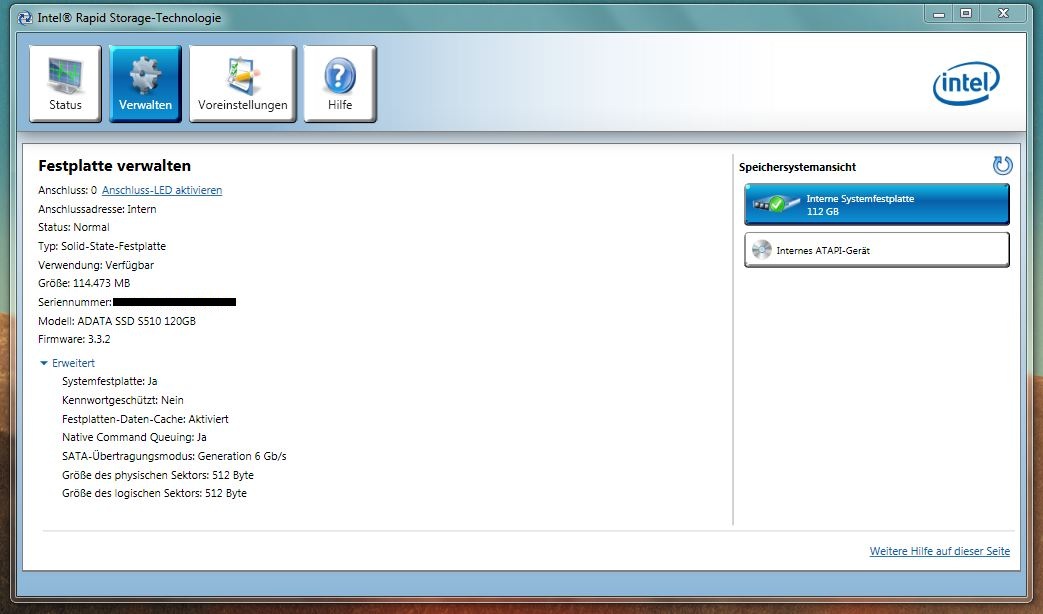Click the SSD drive icon with green checkmark
This screenshot has height=614, width=1043.
[776, 204]
